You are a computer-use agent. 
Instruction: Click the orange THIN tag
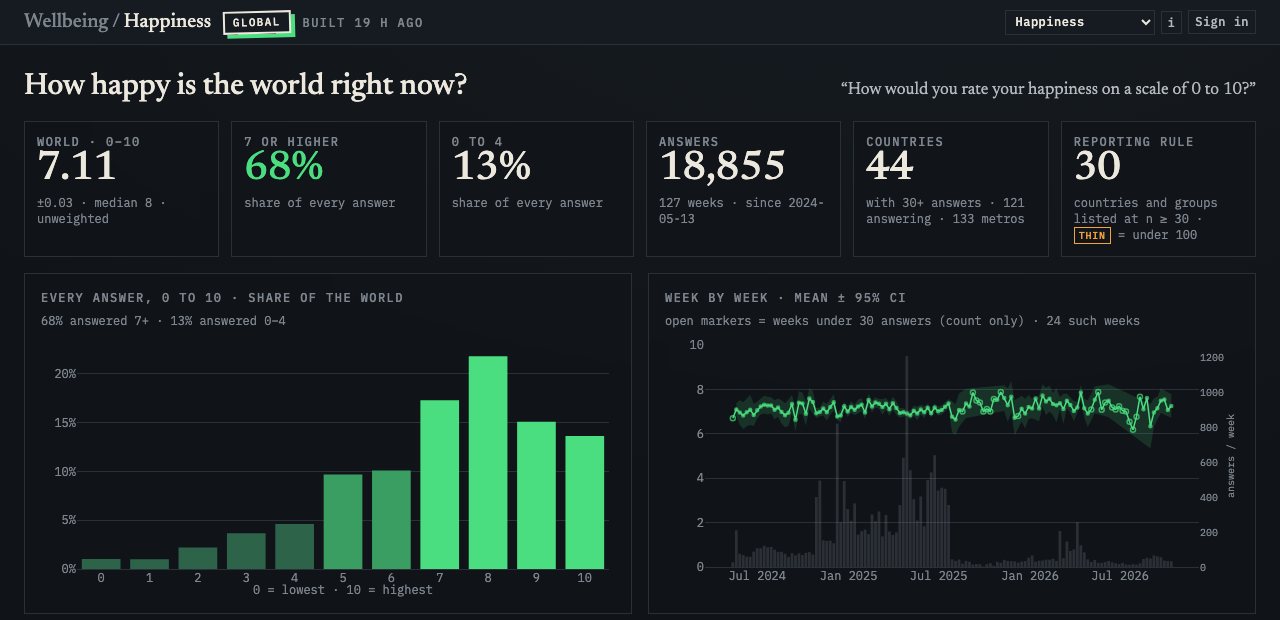pos(1092,236)
